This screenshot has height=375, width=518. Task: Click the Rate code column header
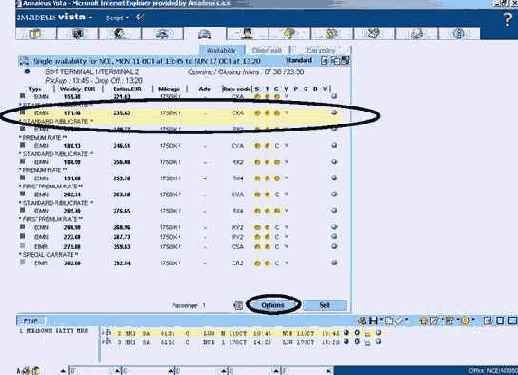click(237, 89)
